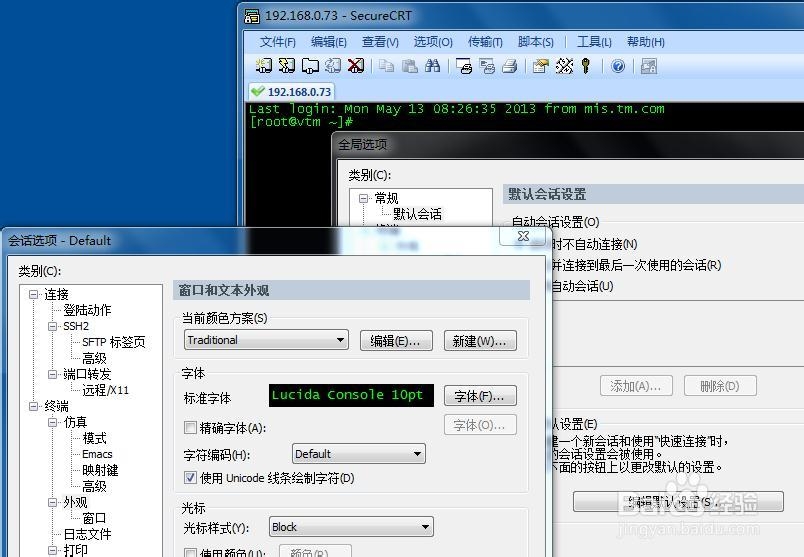The image size is (804, 557).
Task: Open the 文件(F) menu
Action: (x=277, y=42)
